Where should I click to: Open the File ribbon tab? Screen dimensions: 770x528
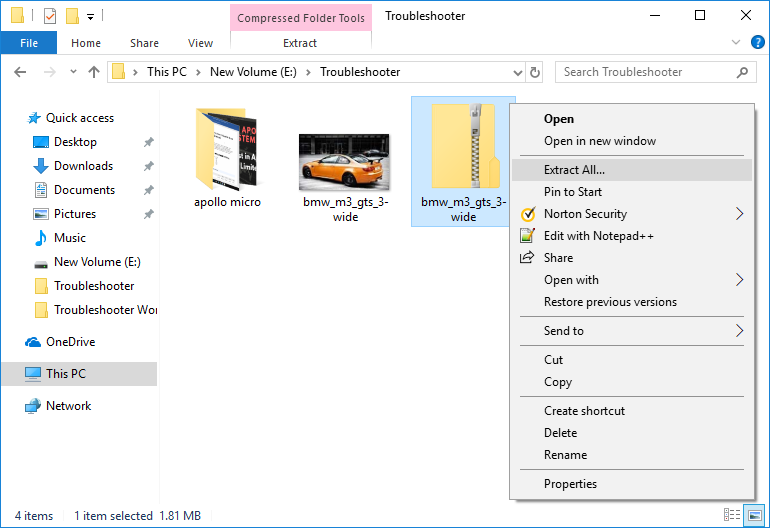(x=29, y=43)
